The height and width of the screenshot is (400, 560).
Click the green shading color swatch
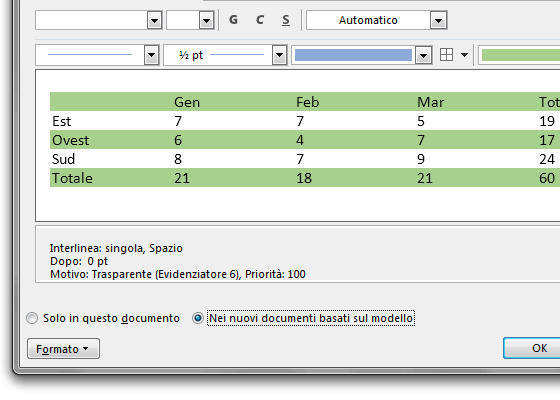[x=521, y=55]
